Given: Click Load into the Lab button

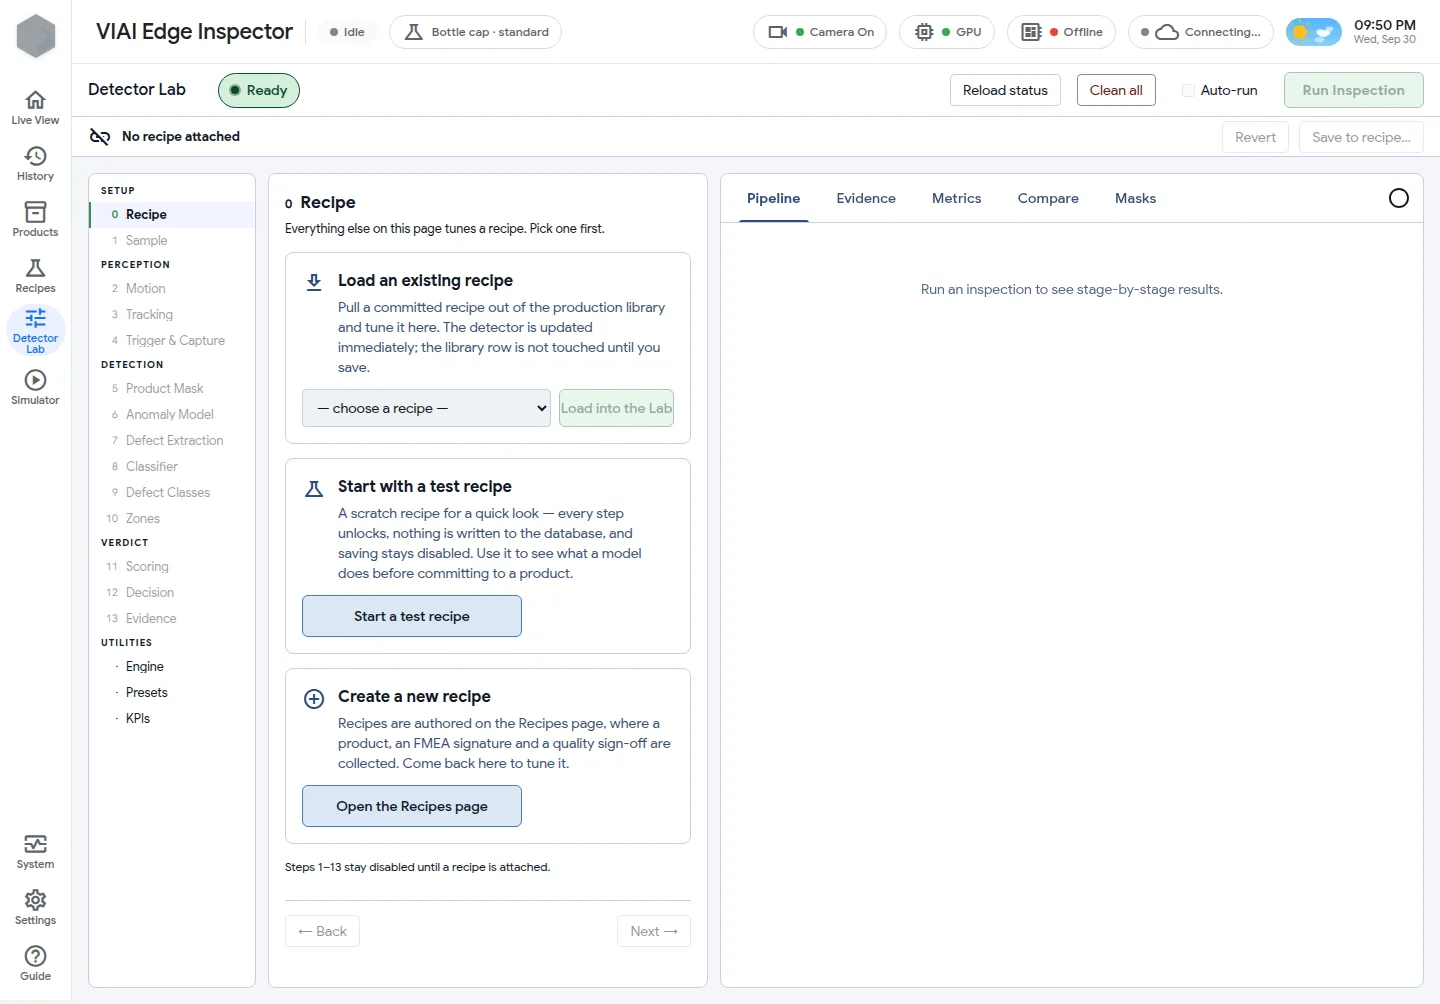Looking at the screenshot, I should point(616,408).
